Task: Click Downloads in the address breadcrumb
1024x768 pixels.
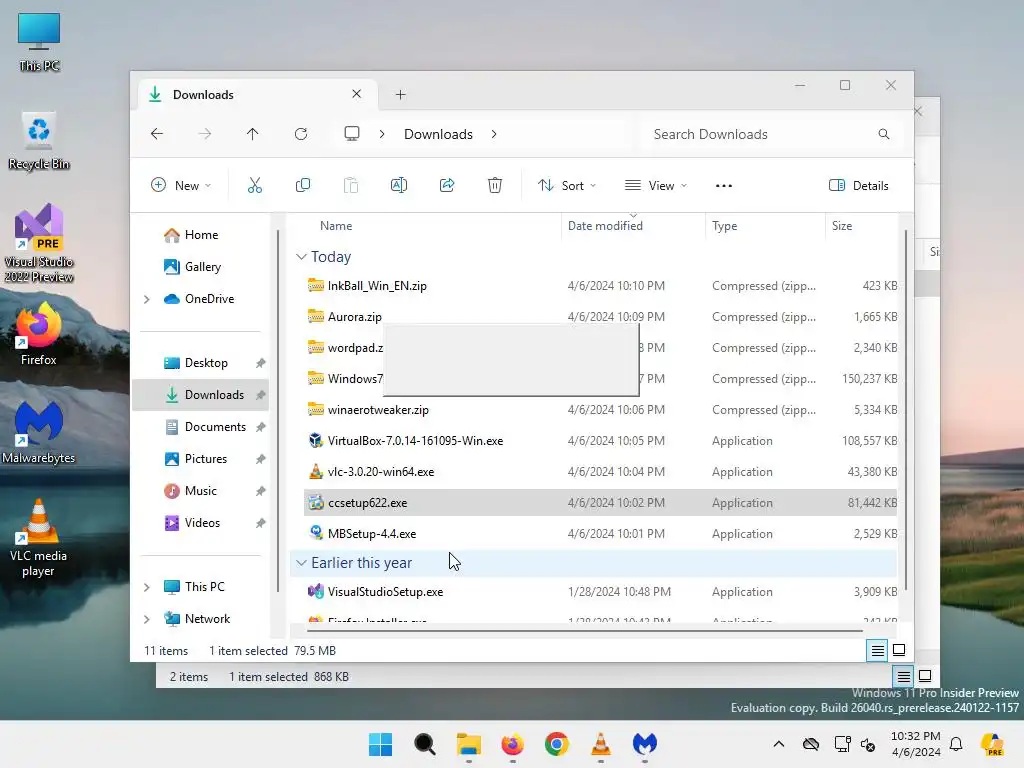Action: click(x=438, y=134)
